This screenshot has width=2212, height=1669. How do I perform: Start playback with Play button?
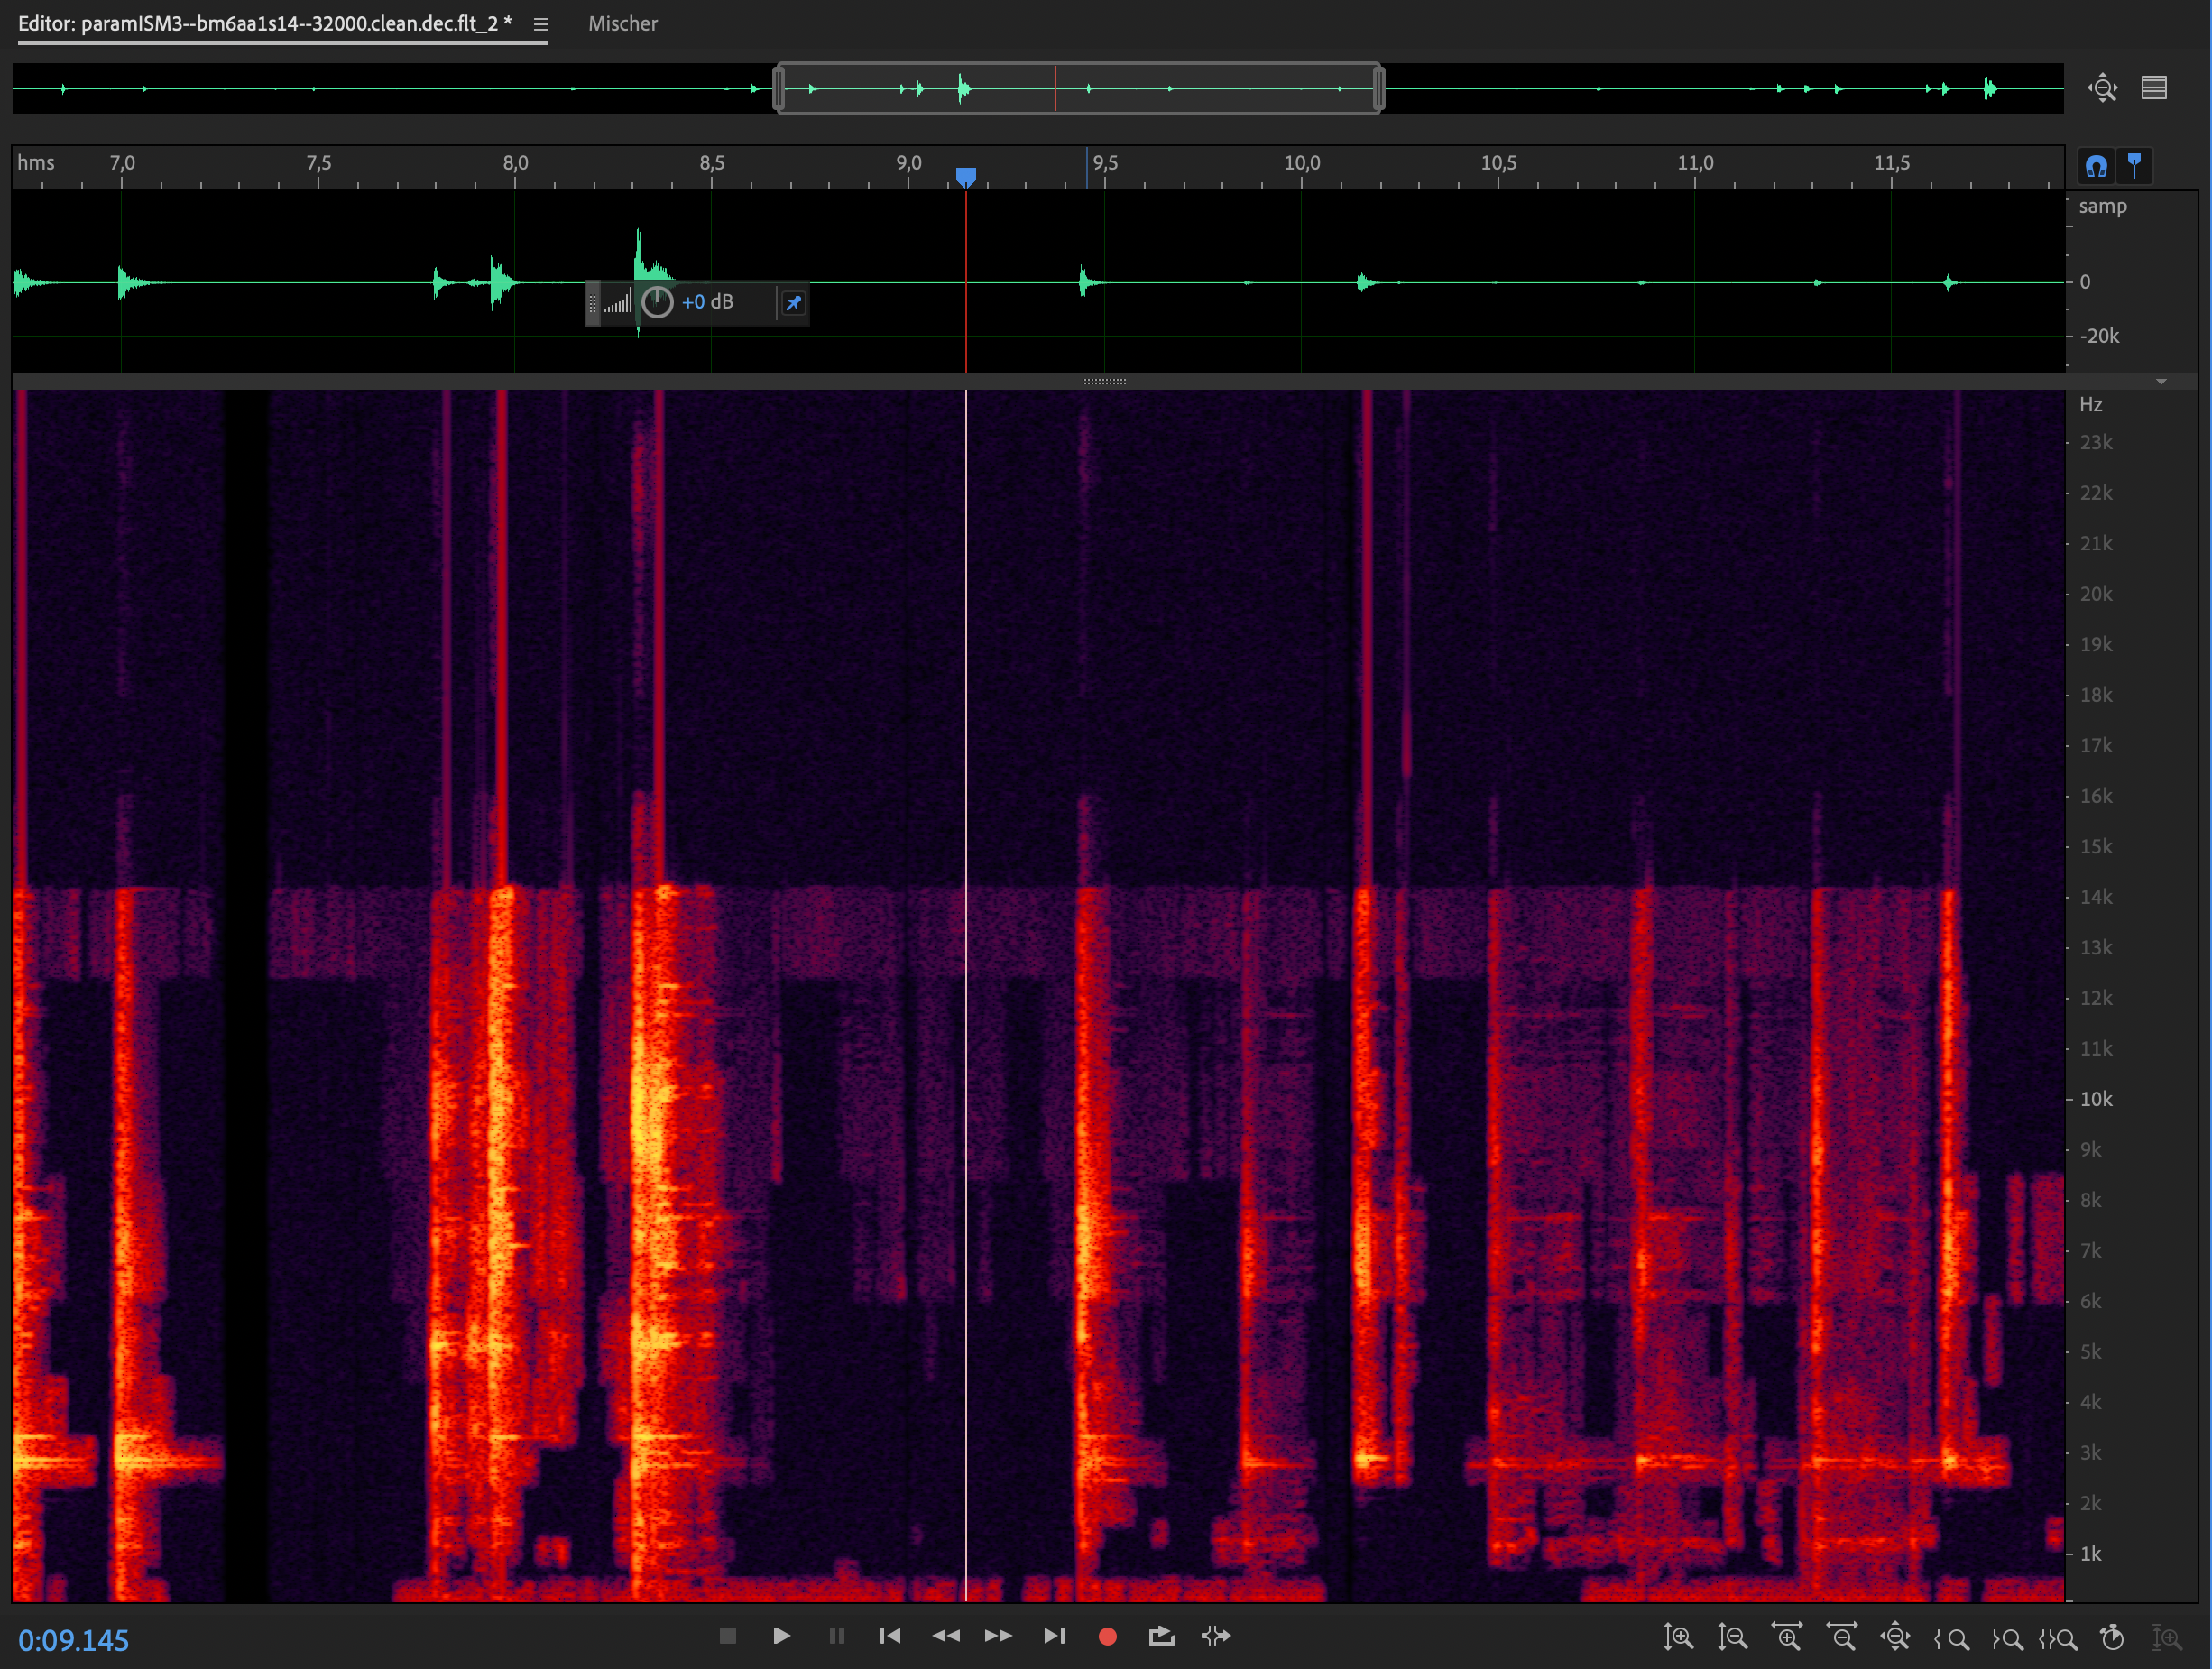point(782,1636)
